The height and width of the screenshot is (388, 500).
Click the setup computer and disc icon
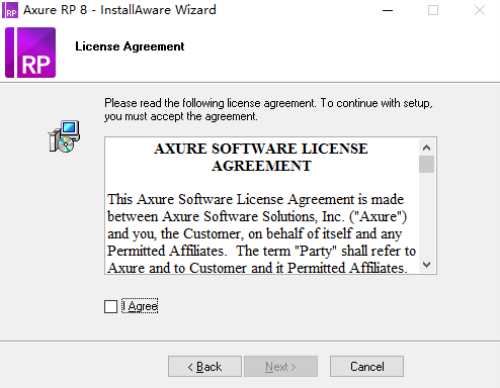pos(64,137)
